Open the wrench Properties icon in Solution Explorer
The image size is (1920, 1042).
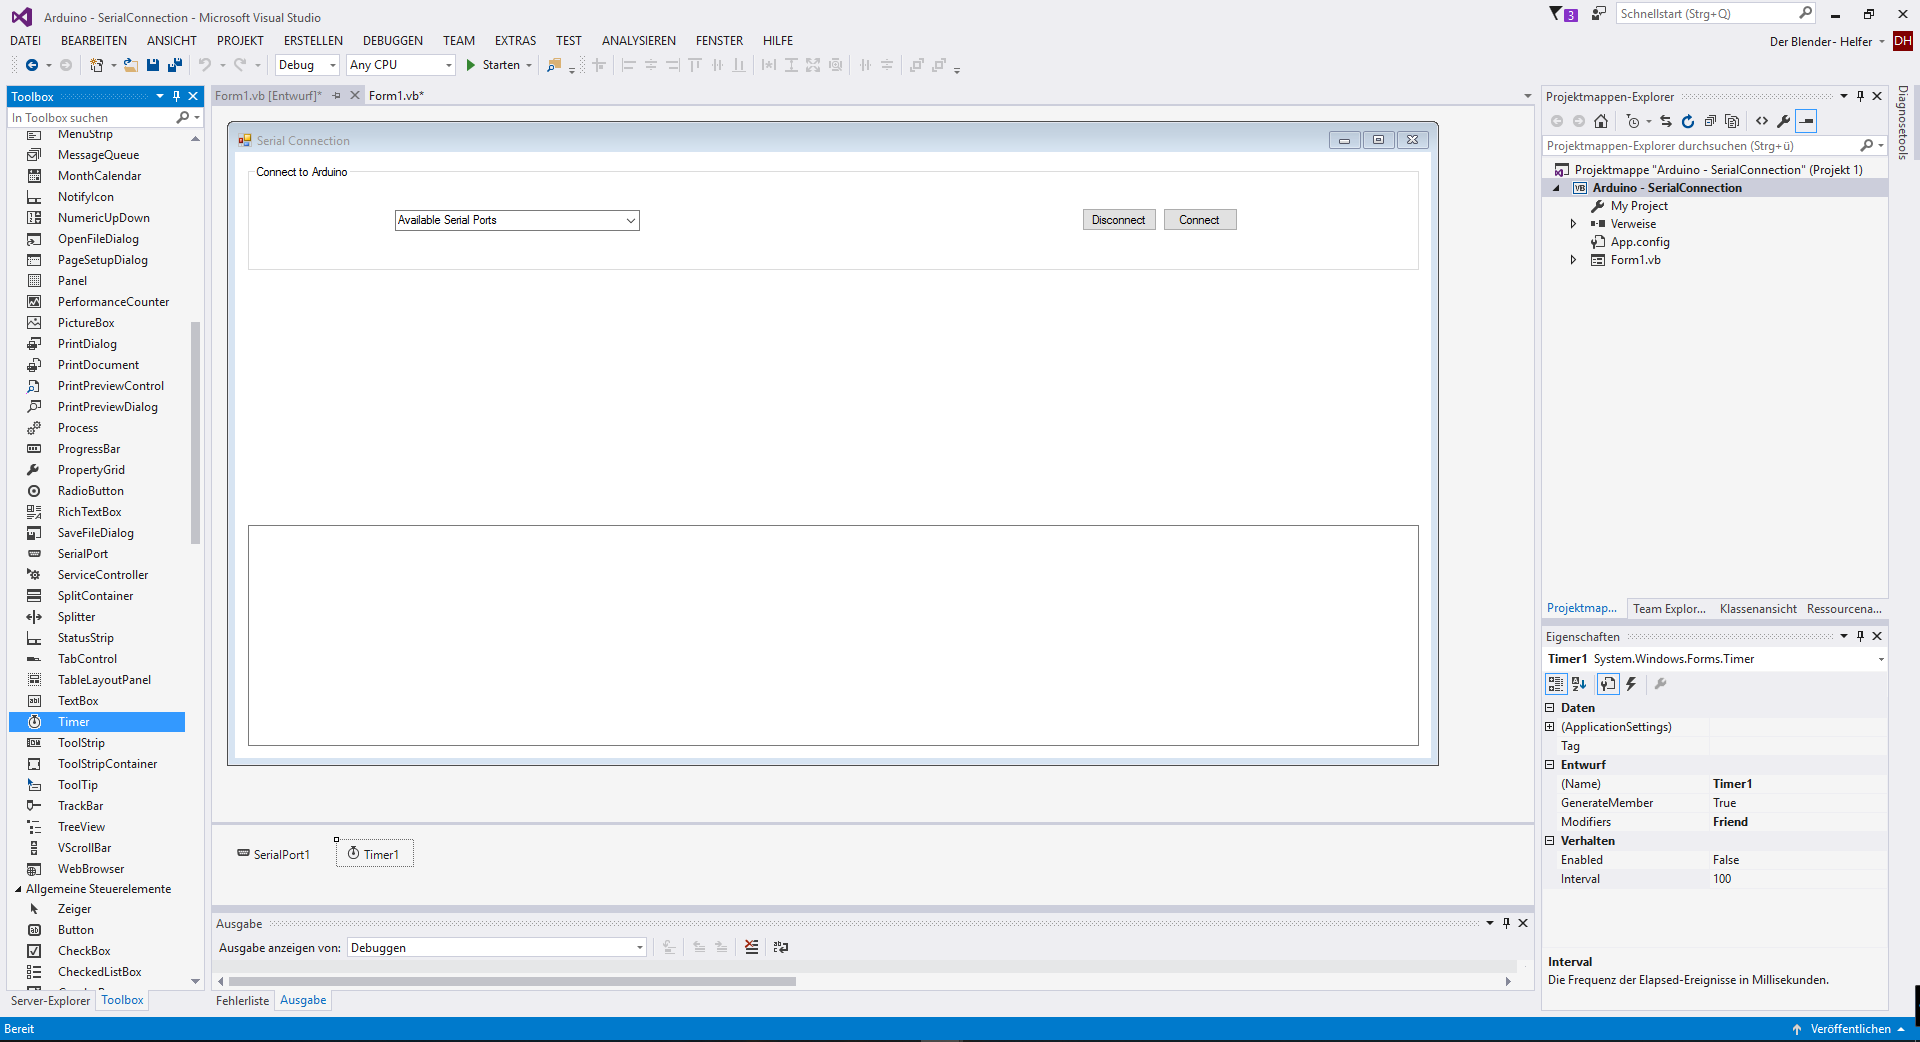pos(1784,121)
